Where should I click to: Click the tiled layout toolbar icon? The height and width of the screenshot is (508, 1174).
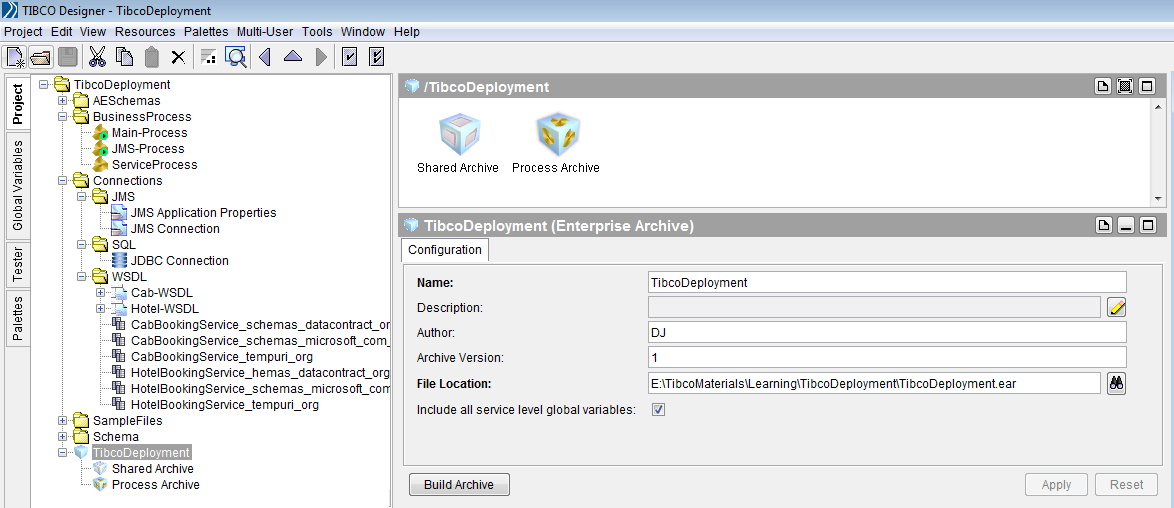209,57
